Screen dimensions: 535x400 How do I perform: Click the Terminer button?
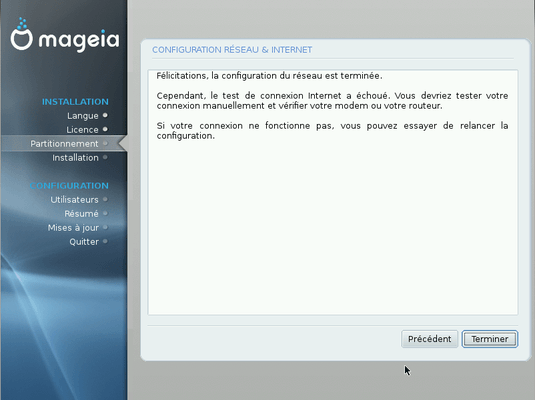click(490, 339)
